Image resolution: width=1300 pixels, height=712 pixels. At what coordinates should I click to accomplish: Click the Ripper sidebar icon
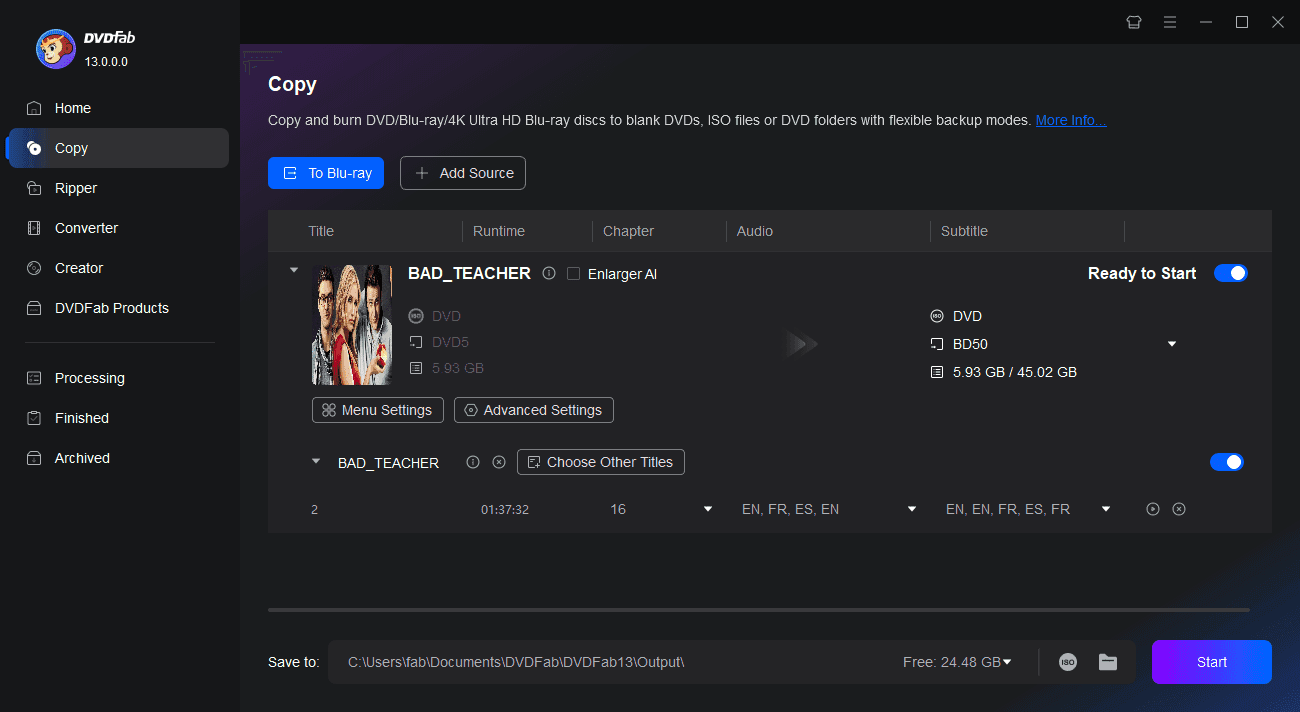(35, 188)
